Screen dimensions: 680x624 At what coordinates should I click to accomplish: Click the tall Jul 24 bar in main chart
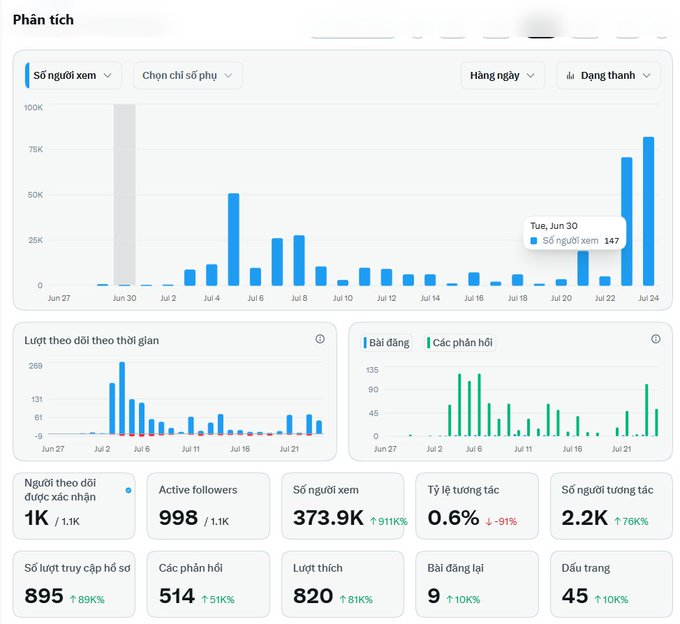click(x=648, y=211)
